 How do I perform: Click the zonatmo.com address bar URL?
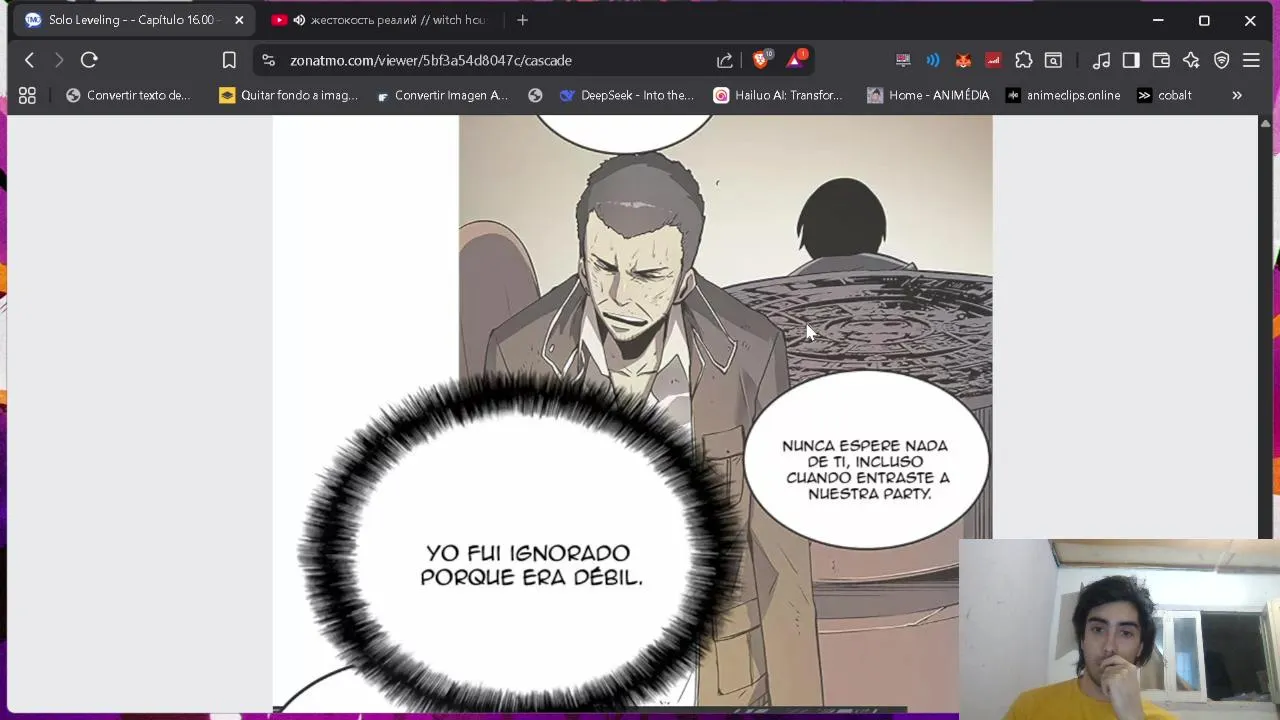pyautogui.click(x=431, y=60)
